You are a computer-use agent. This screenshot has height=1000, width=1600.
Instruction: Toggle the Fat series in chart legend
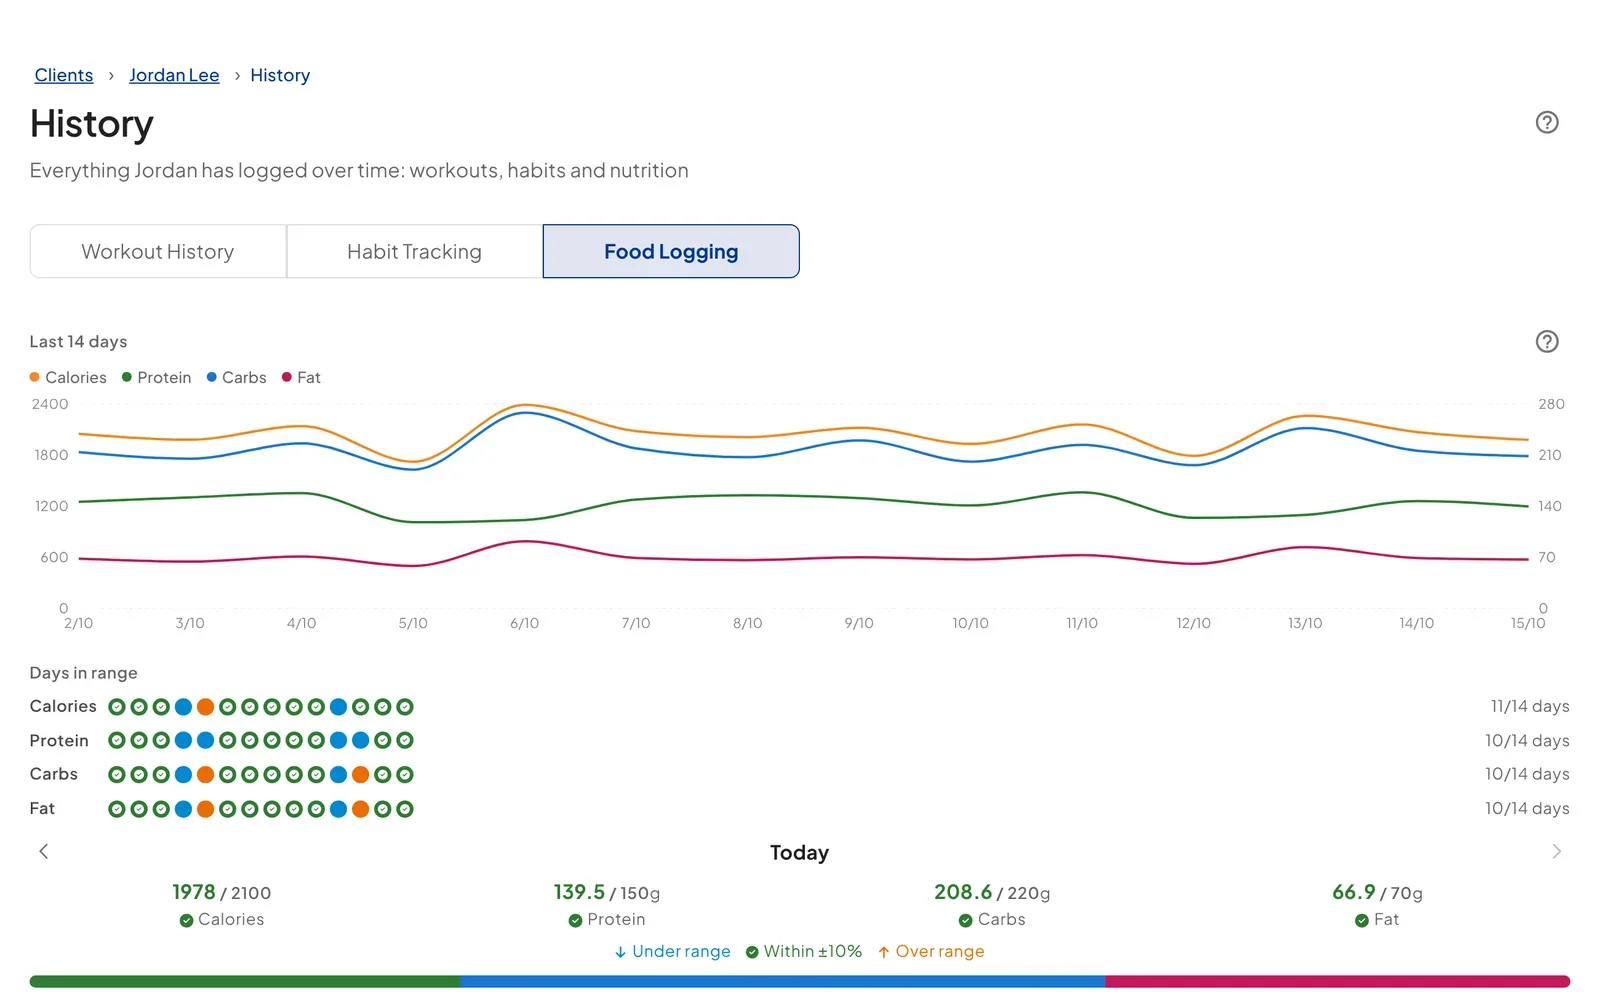click(301, 378)
